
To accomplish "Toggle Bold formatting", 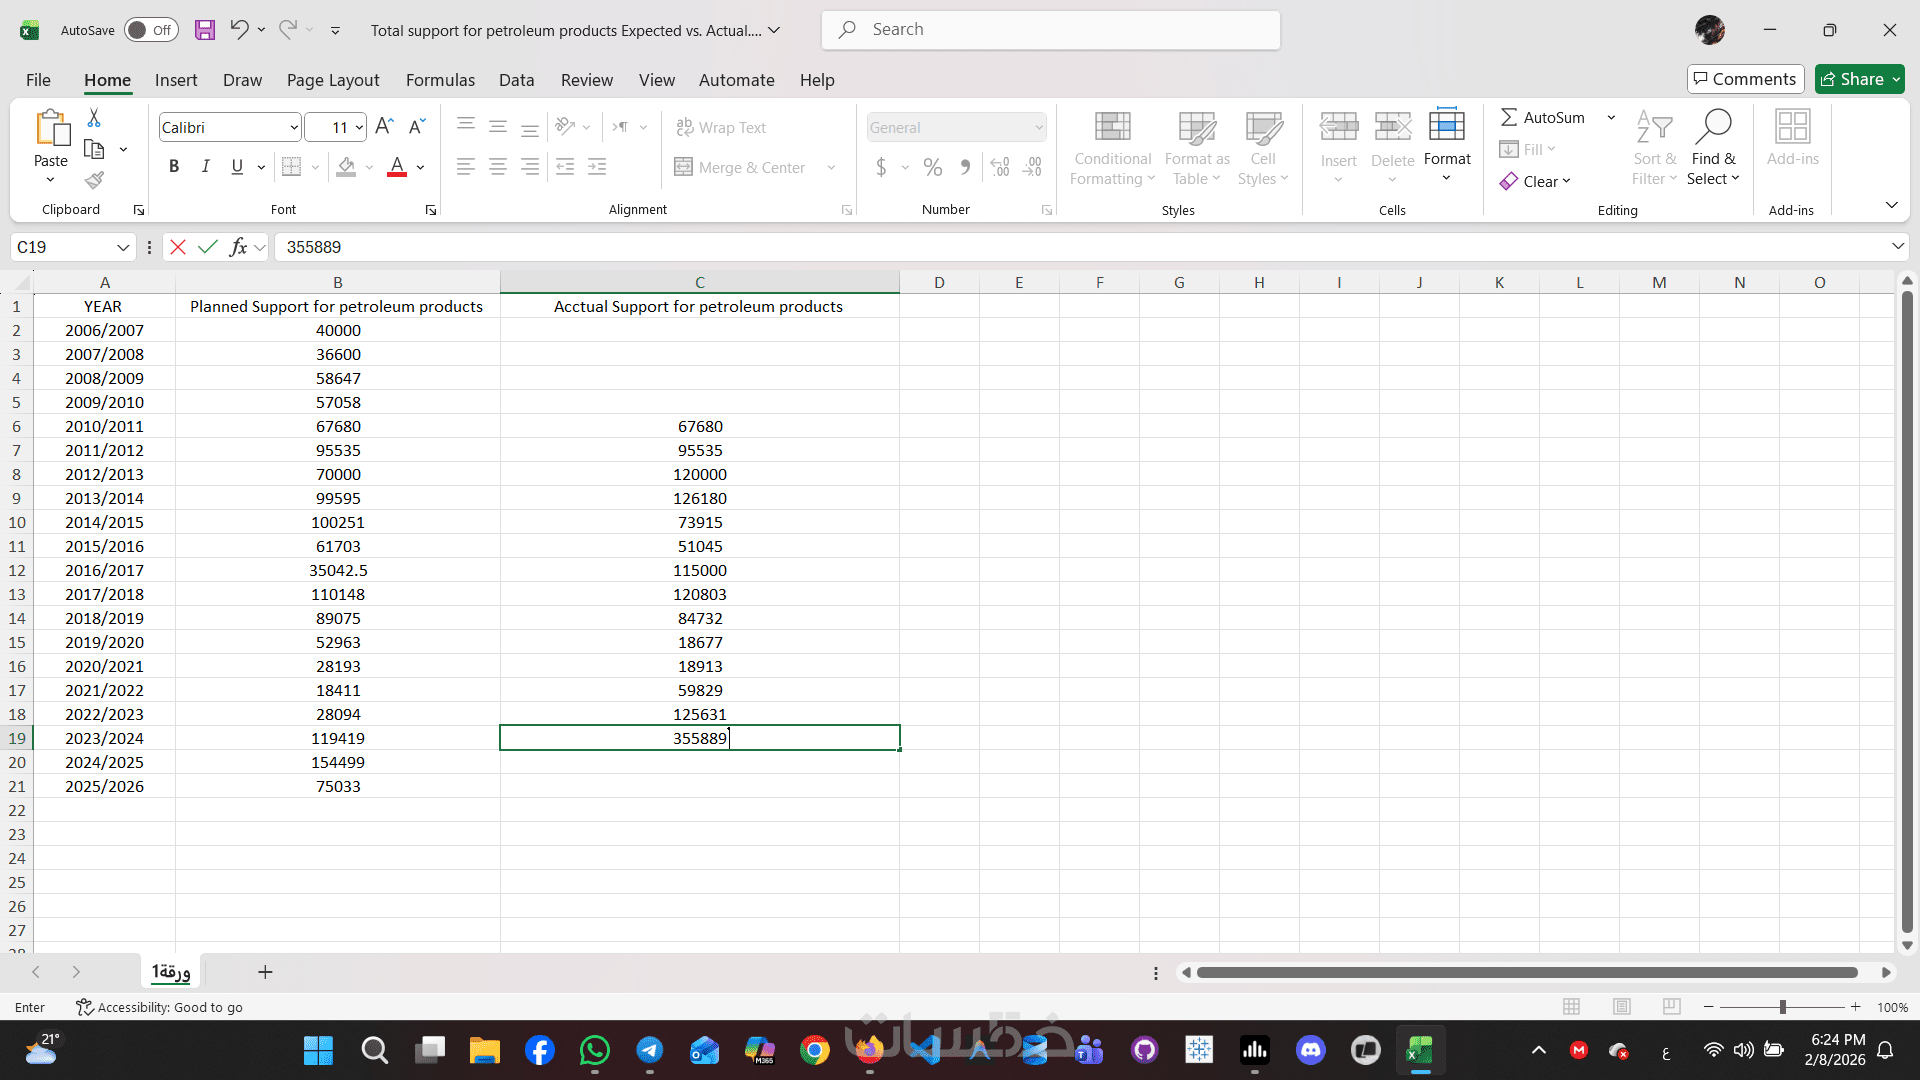I will coord(174,167).
